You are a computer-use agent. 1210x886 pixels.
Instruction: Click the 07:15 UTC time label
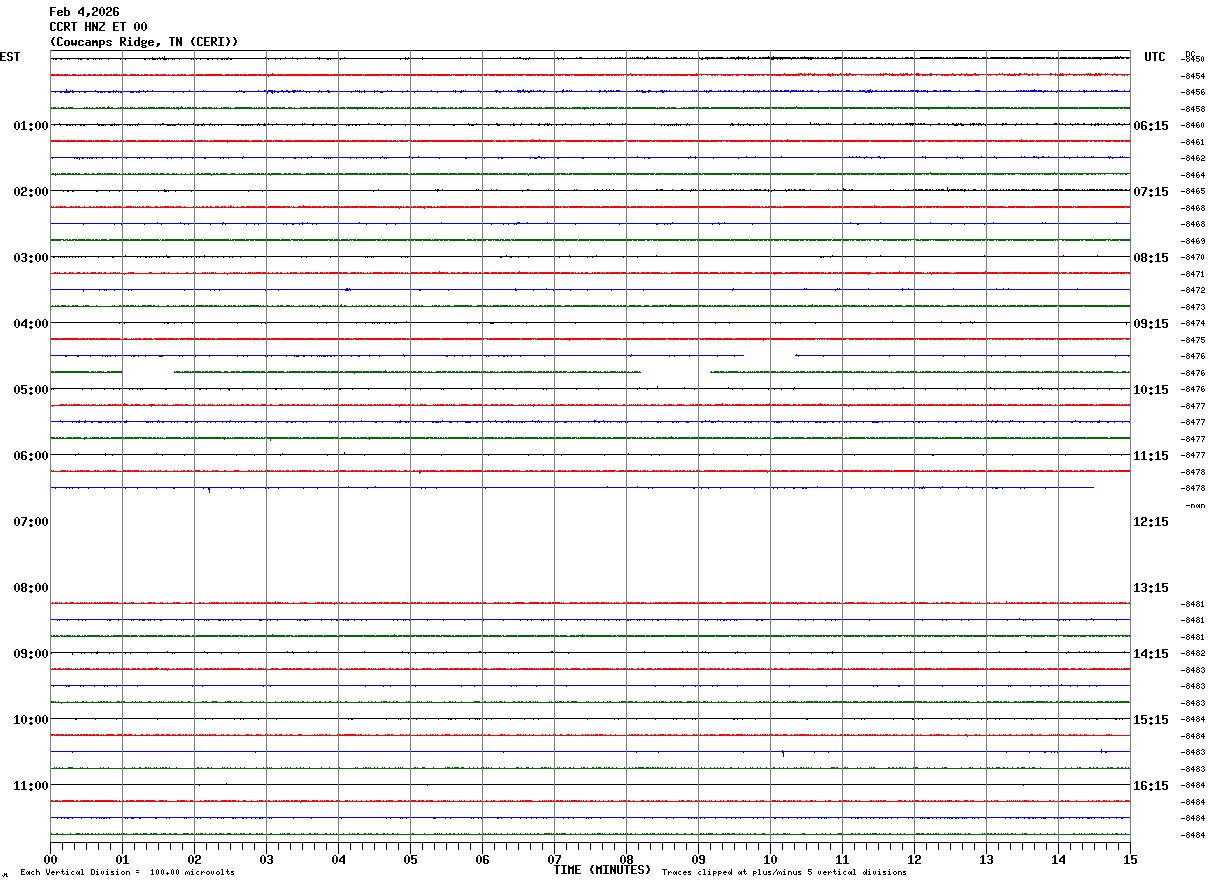click(1151, 192)
